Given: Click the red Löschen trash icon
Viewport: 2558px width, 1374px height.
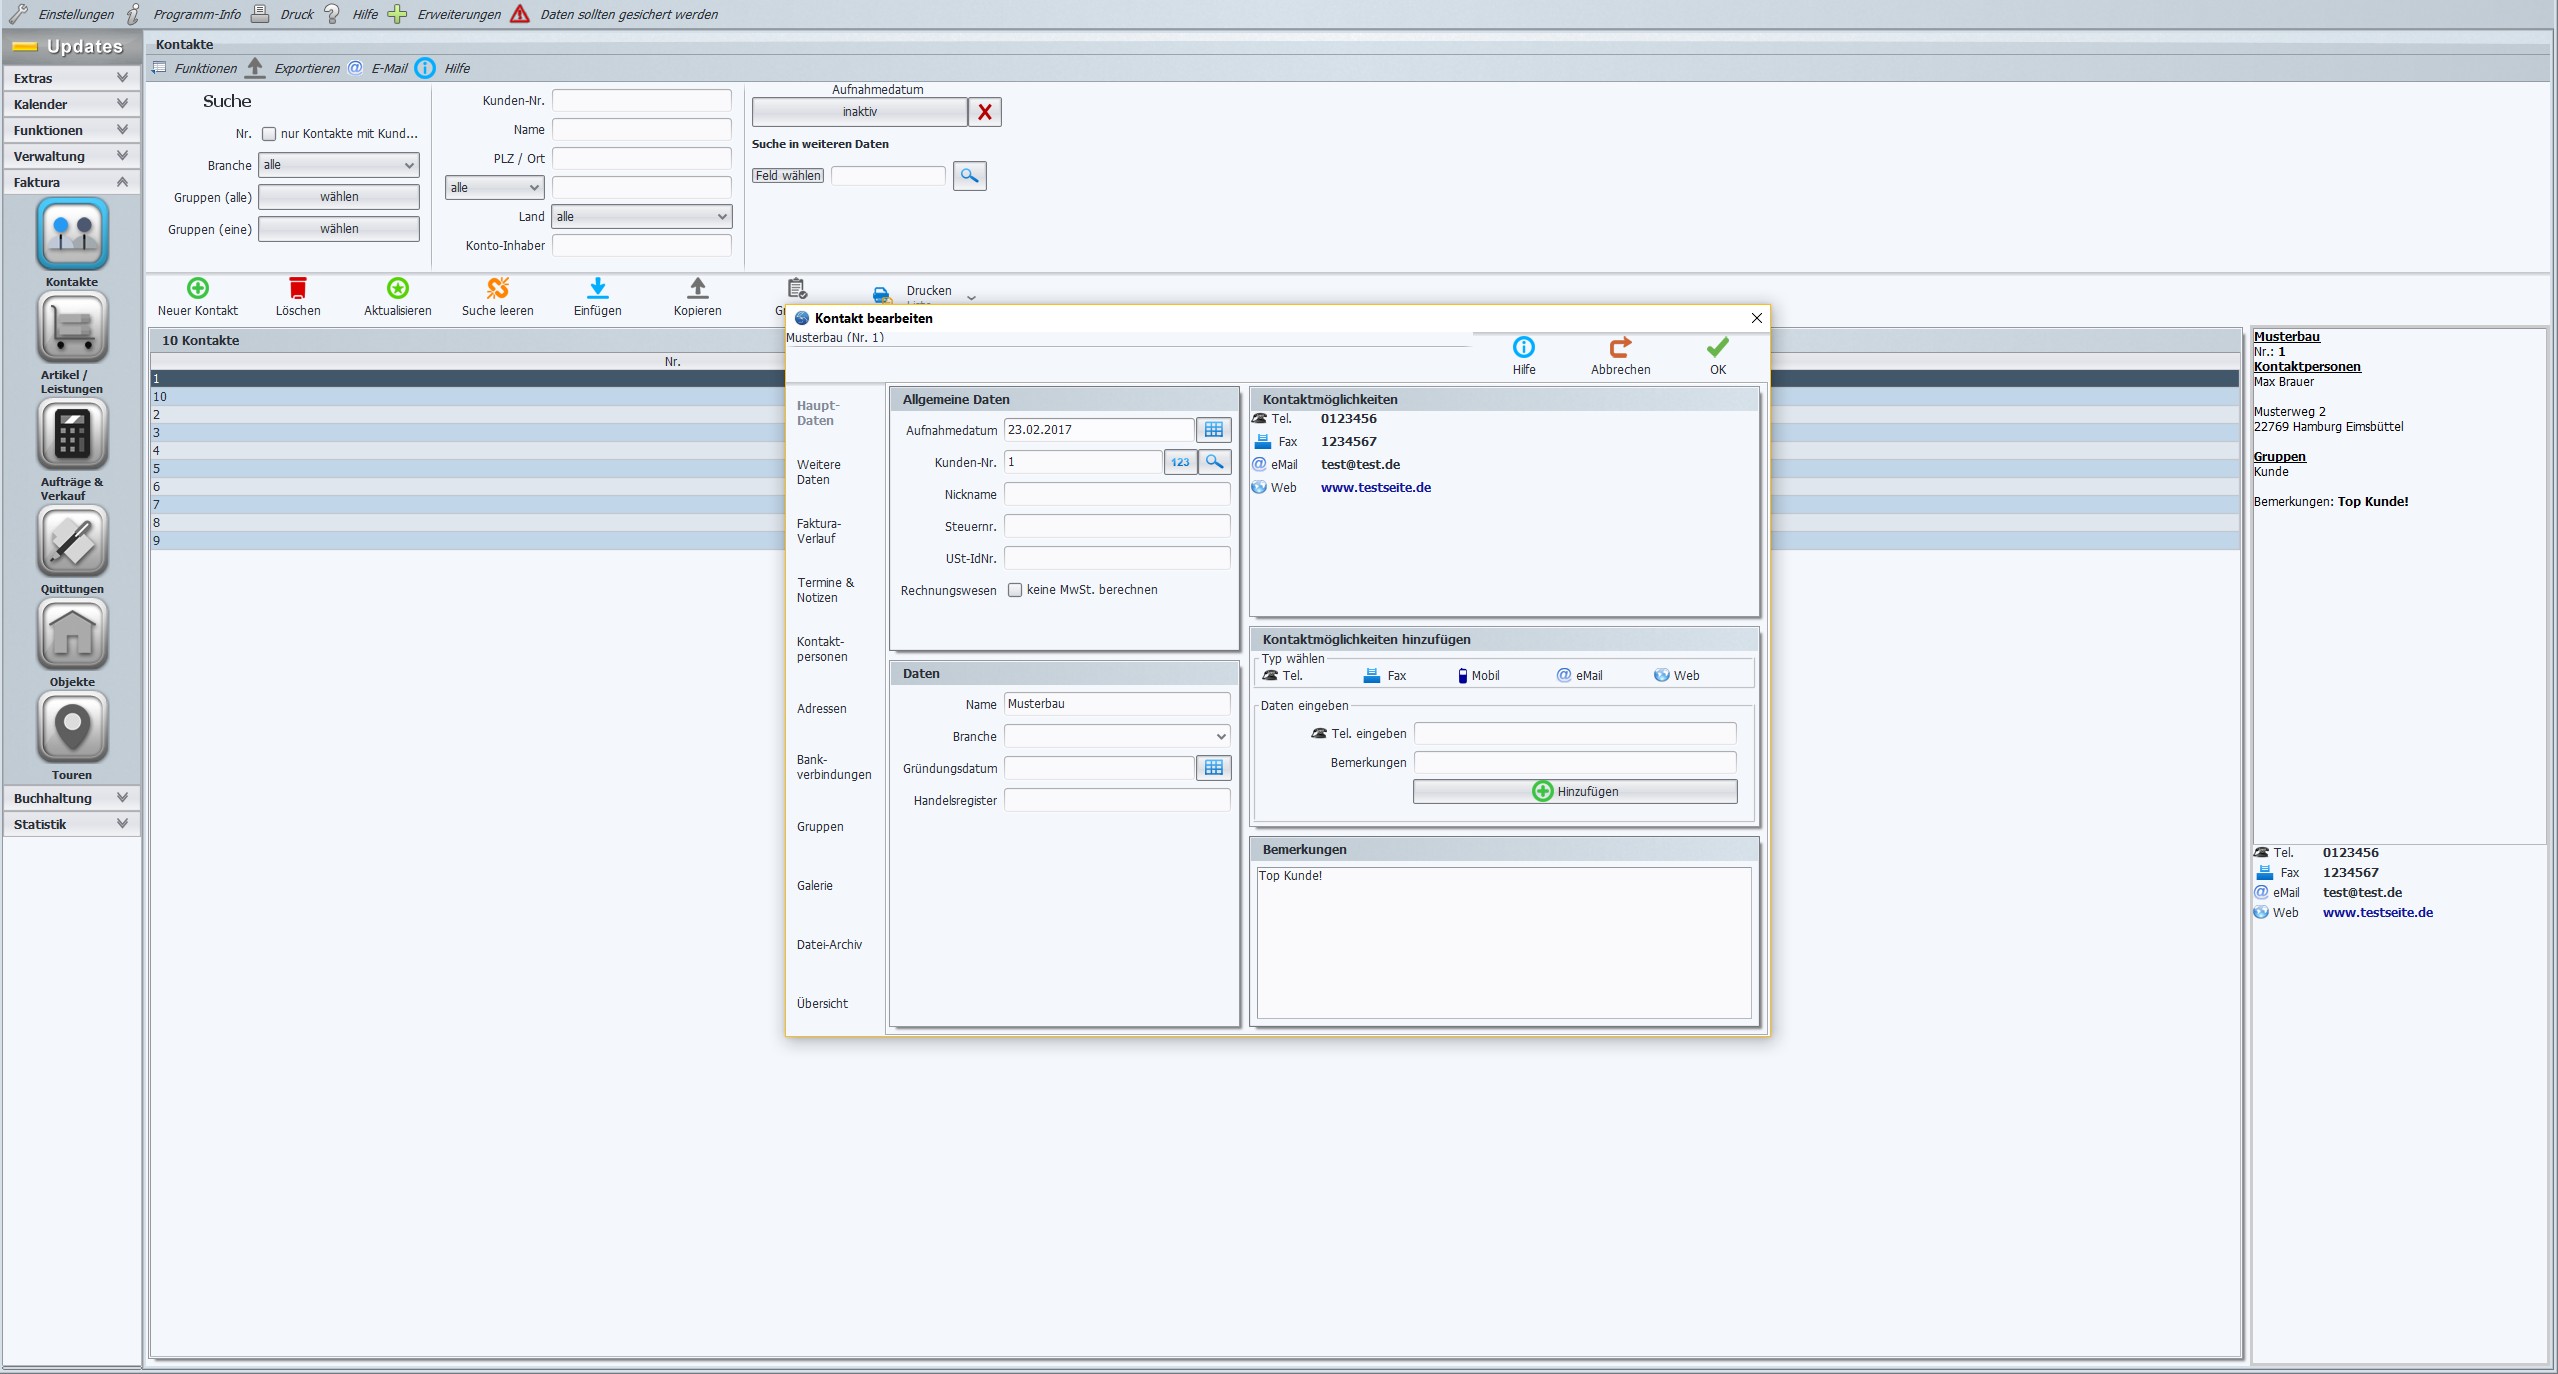Looking at the screenshot, I should (298, 289).
